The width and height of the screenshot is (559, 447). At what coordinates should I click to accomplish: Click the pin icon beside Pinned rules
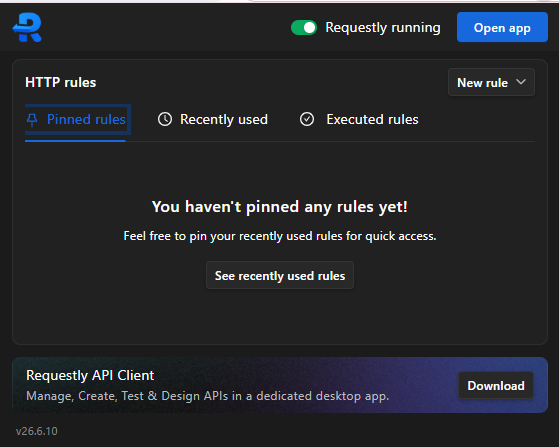tap(32, 120)
